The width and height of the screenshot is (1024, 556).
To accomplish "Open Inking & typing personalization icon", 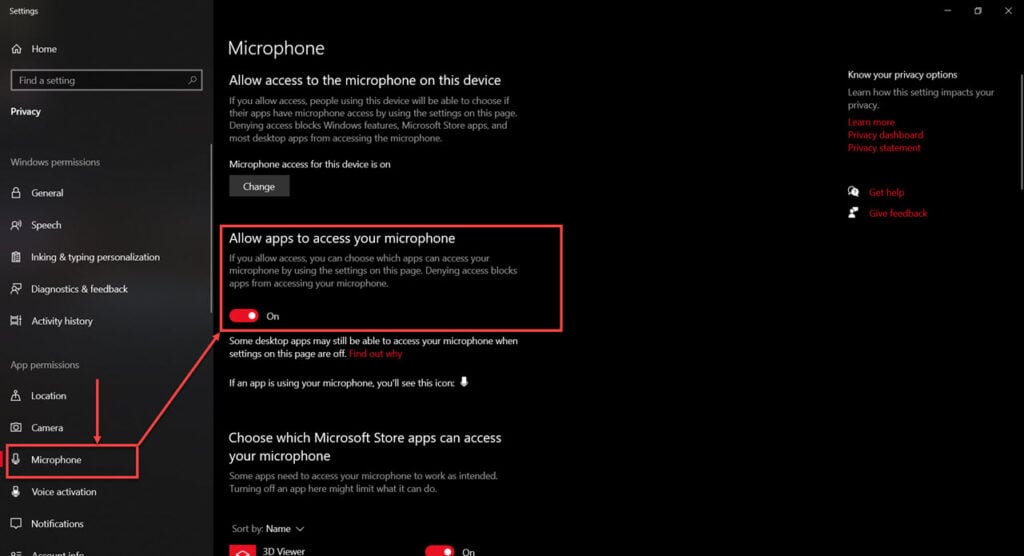I will (x=16, y=257).
